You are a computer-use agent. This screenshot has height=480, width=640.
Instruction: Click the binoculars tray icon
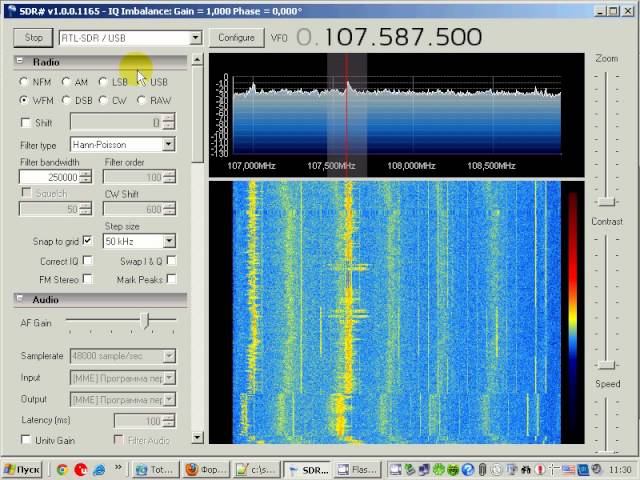pos(526,470)
